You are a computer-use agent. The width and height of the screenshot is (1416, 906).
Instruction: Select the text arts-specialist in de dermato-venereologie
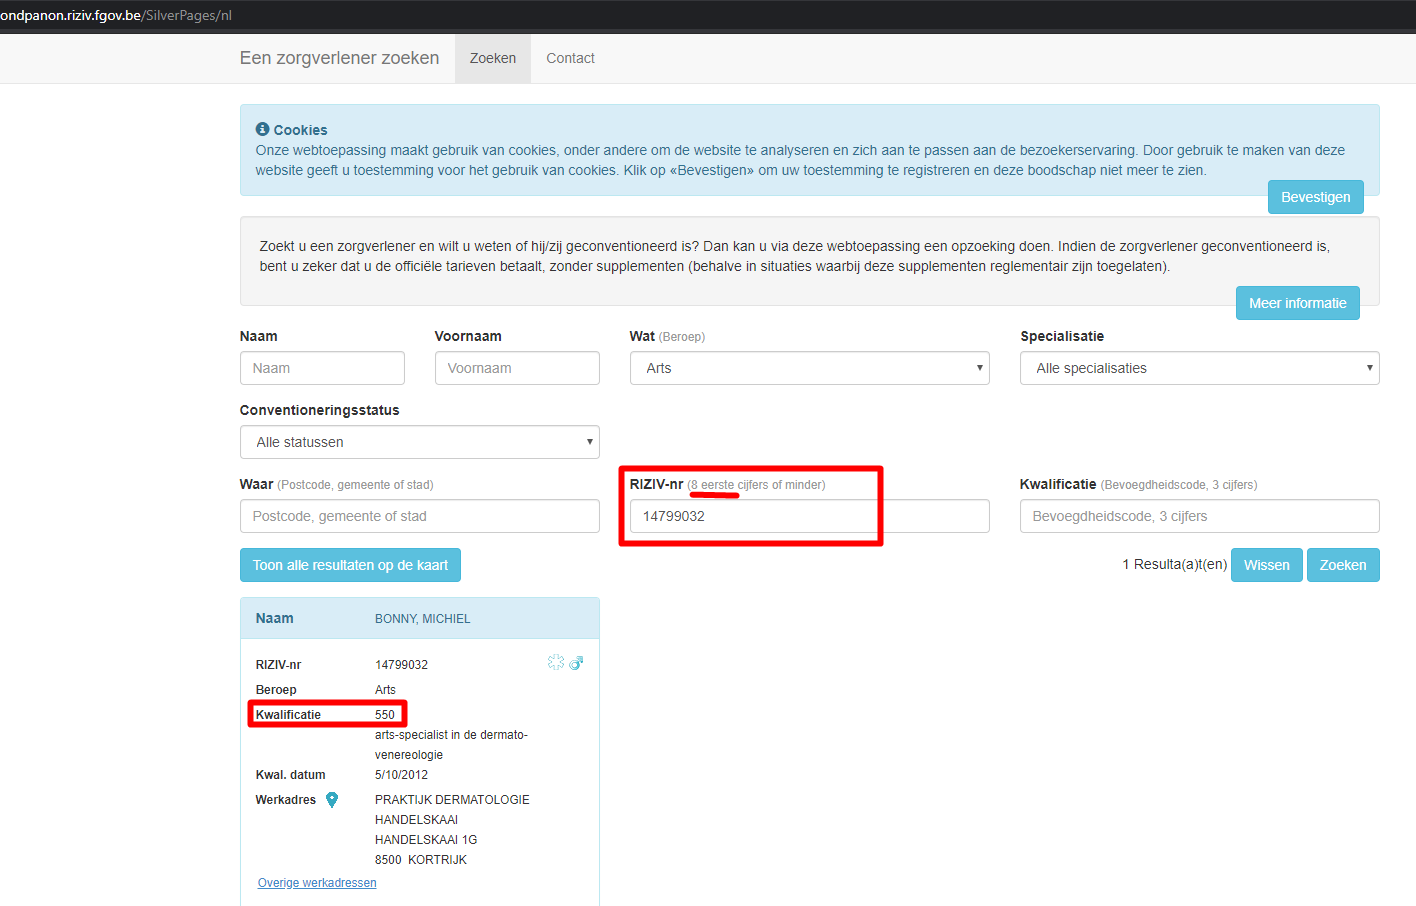pyautogui.click(x=451, y=745)
